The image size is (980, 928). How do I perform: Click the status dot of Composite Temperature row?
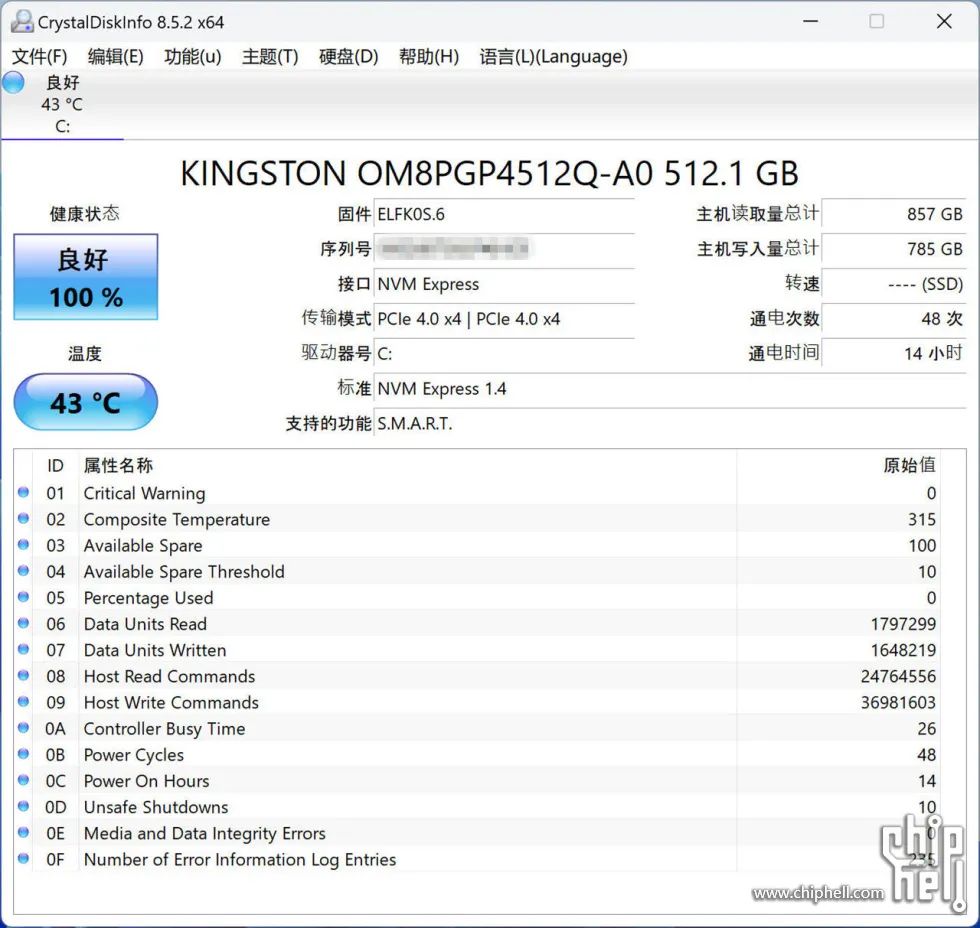(24, 519)
